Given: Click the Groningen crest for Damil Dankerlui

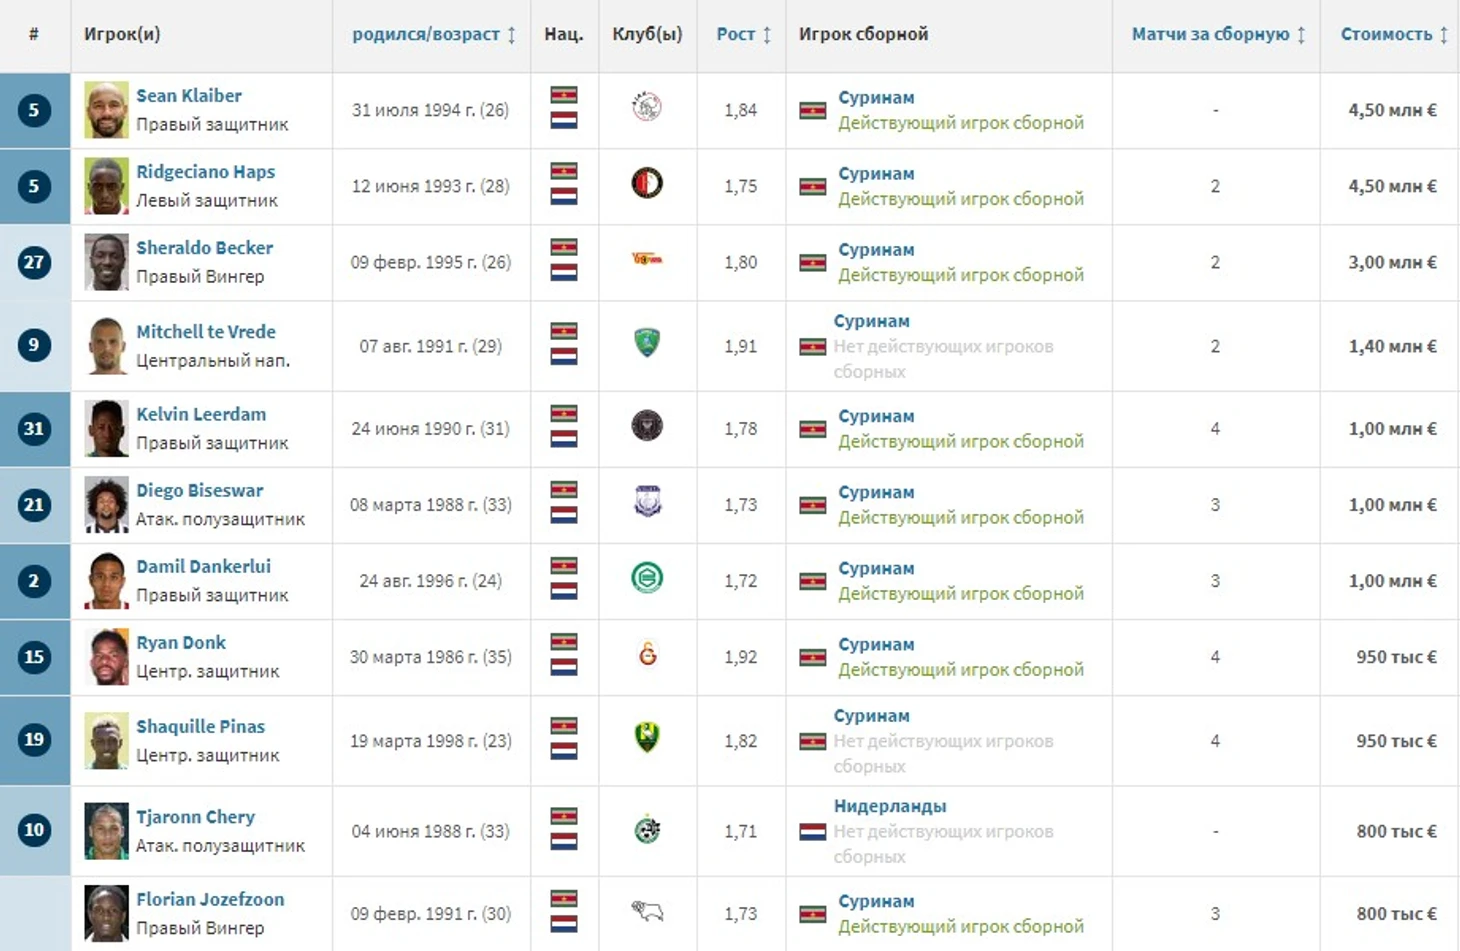Looking at the screenshot, I should coord(647,578).
